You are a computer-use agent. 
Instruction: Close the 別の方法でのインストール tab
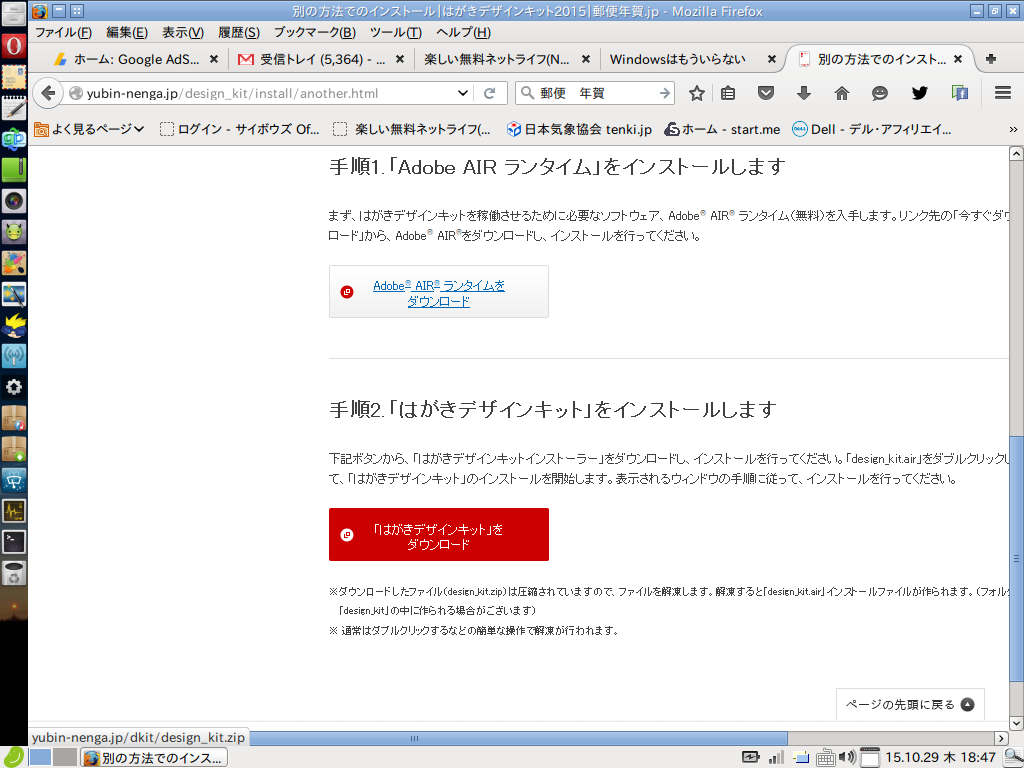(958, 59)
